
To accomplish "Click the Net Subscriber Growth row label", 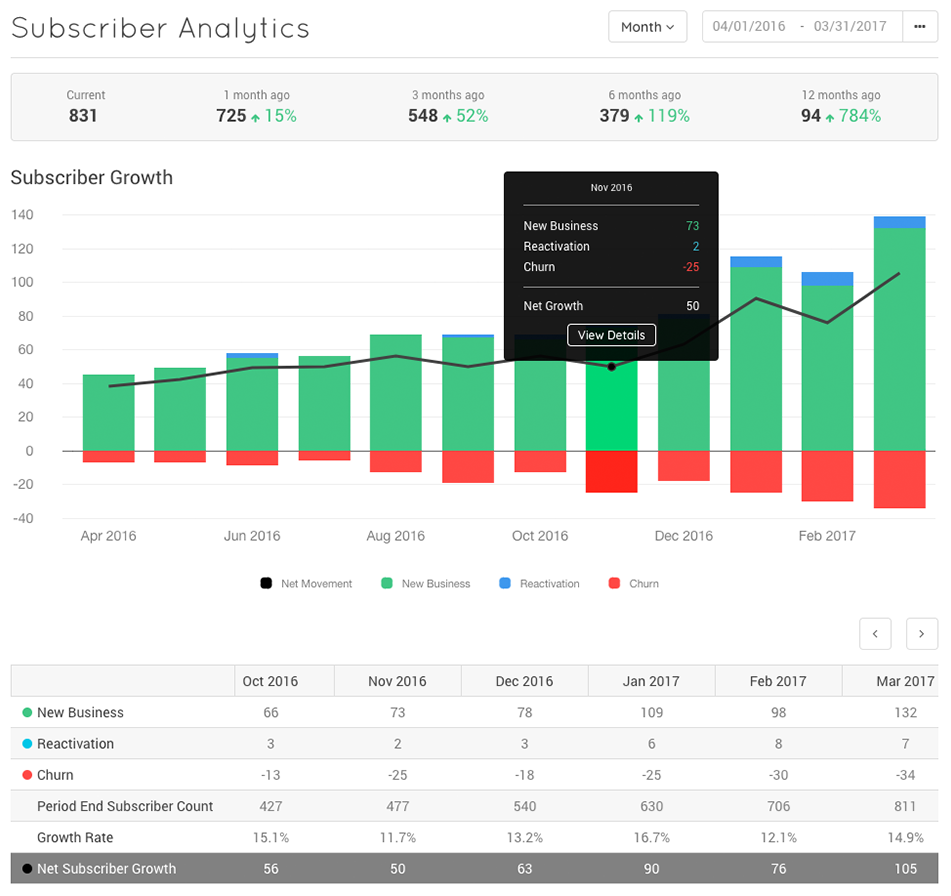I will click(x=107, y=869).
